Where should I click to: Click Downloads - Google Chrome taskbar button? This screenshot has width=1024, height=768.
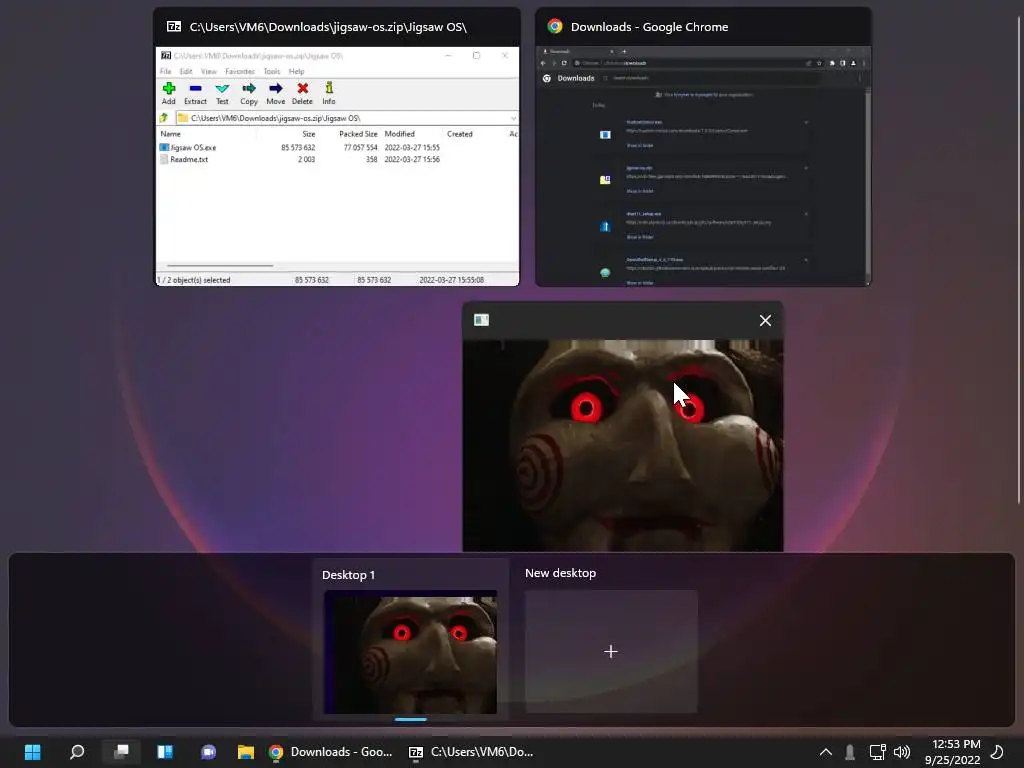click(x=332, y=752)
